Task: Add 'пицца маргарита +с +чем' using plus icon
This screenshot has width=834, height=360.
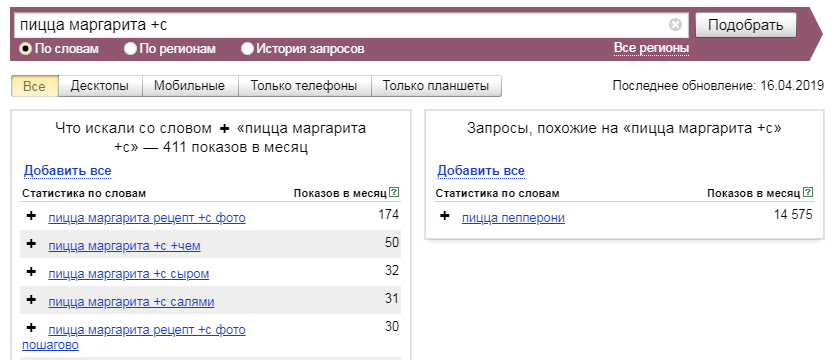Action: point(31,244)
